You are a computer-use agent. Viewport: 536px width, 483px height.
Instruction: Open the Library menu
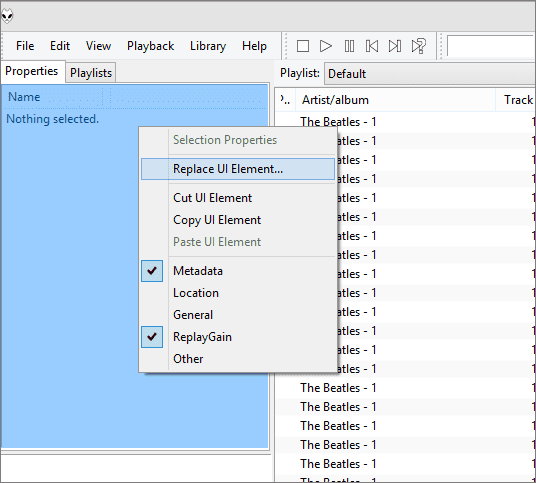point(208,46)
